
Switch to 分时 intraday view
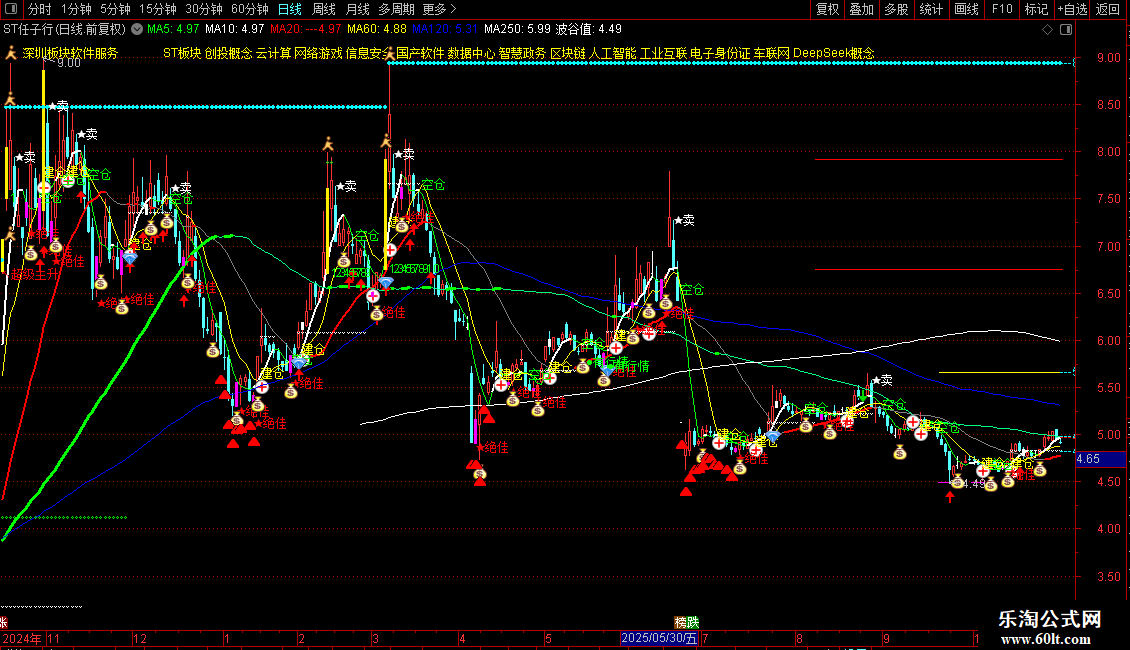point(40,9)
